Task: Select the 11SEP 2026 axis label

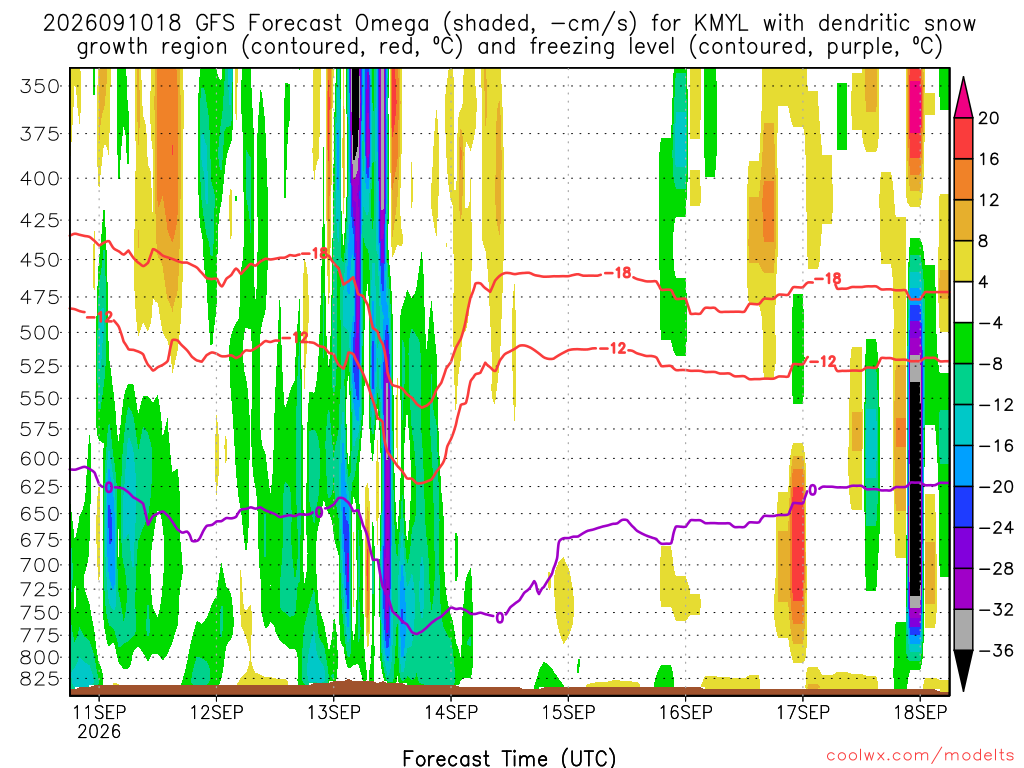Action: tap(99, 721)
